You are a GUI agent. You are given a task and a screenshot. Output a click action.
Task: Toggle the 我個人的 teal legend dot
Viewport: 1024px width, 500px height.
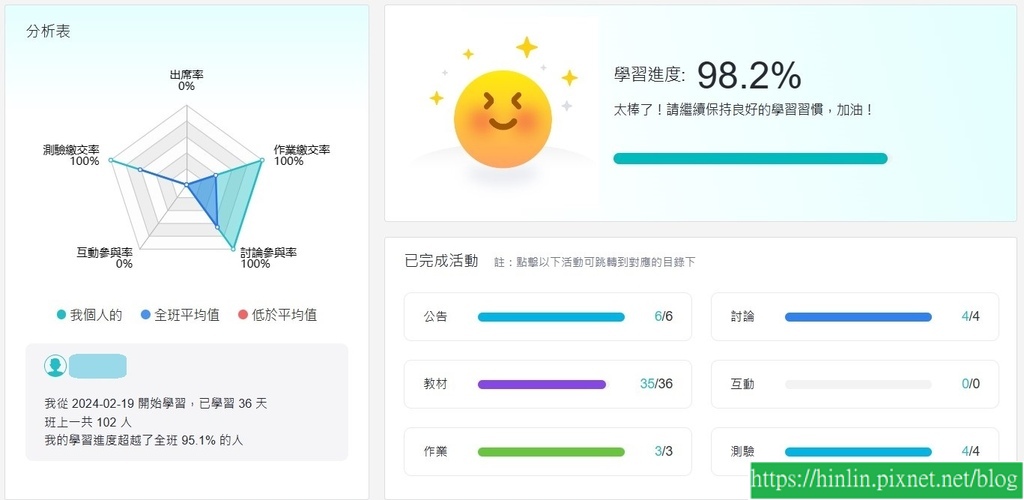point(61,315)
